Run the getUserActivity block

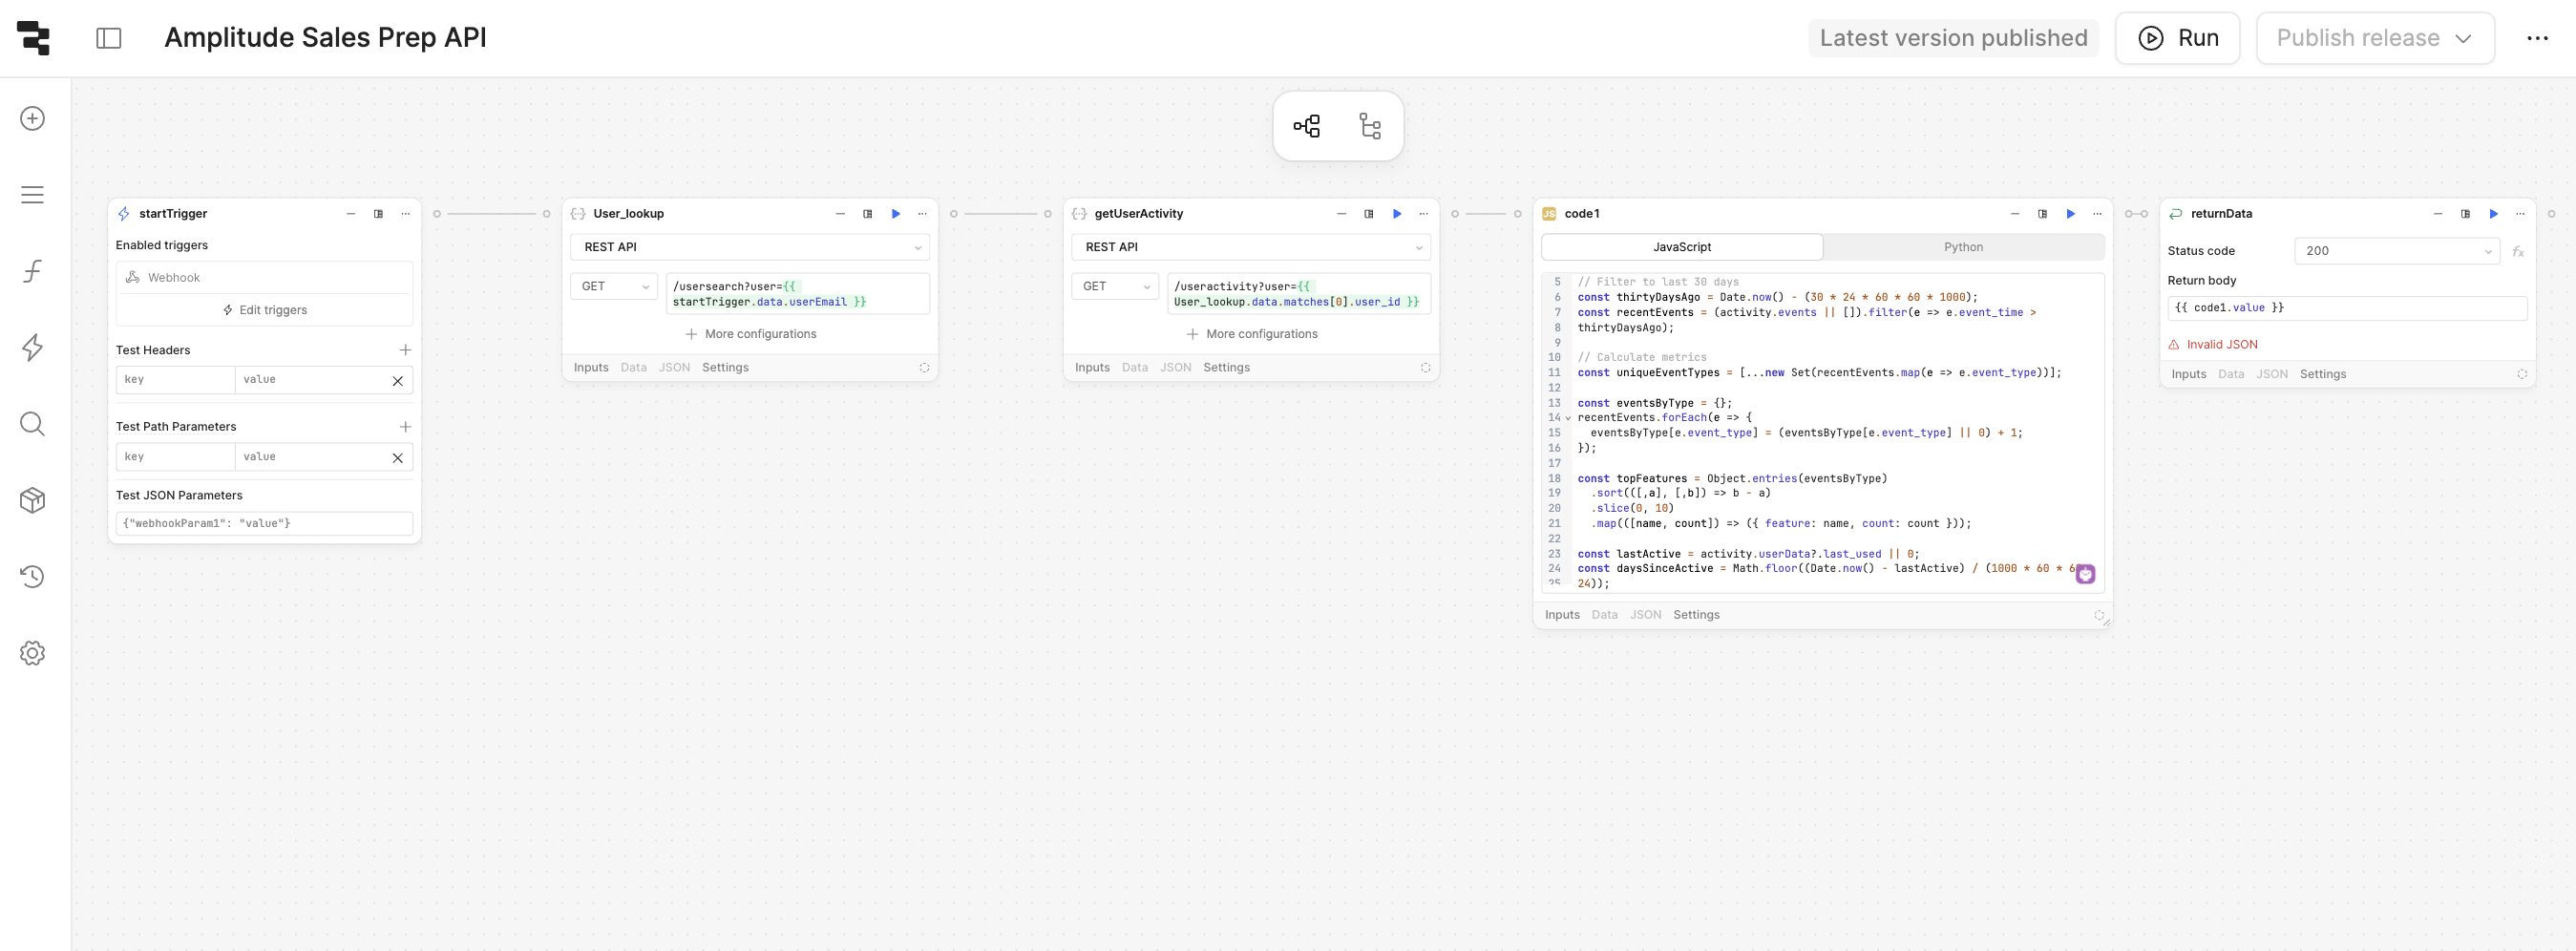[x=1397, y=213]
